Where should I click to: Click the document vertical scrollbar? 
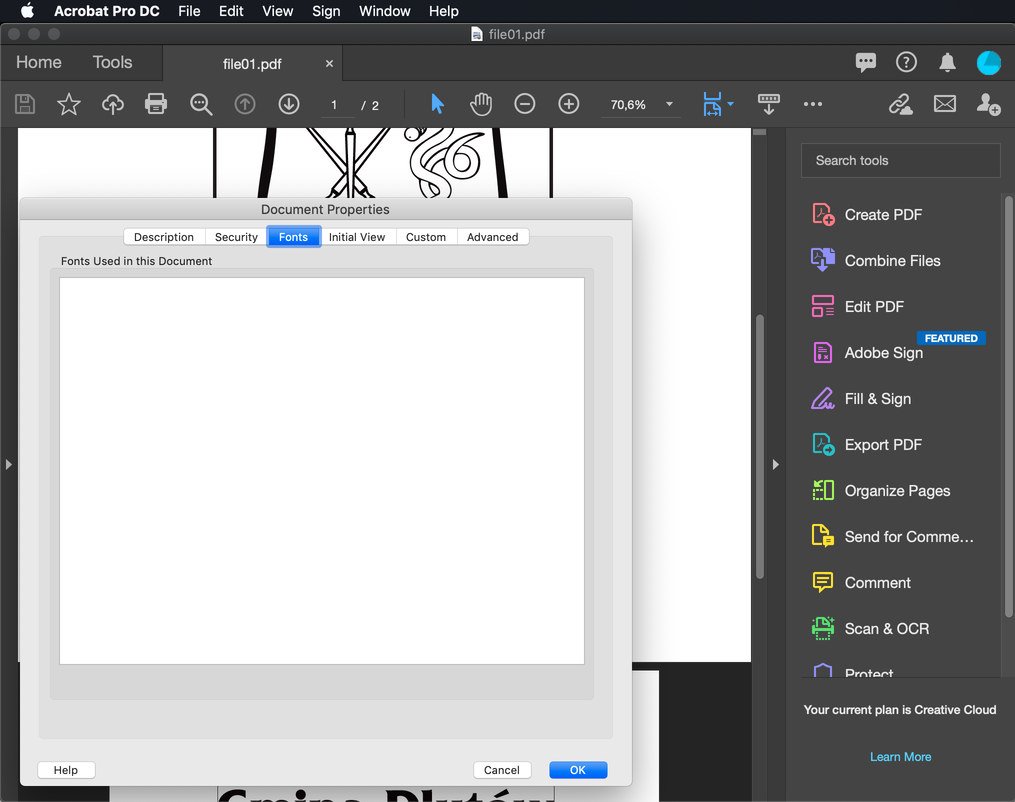tap(760, 447)
